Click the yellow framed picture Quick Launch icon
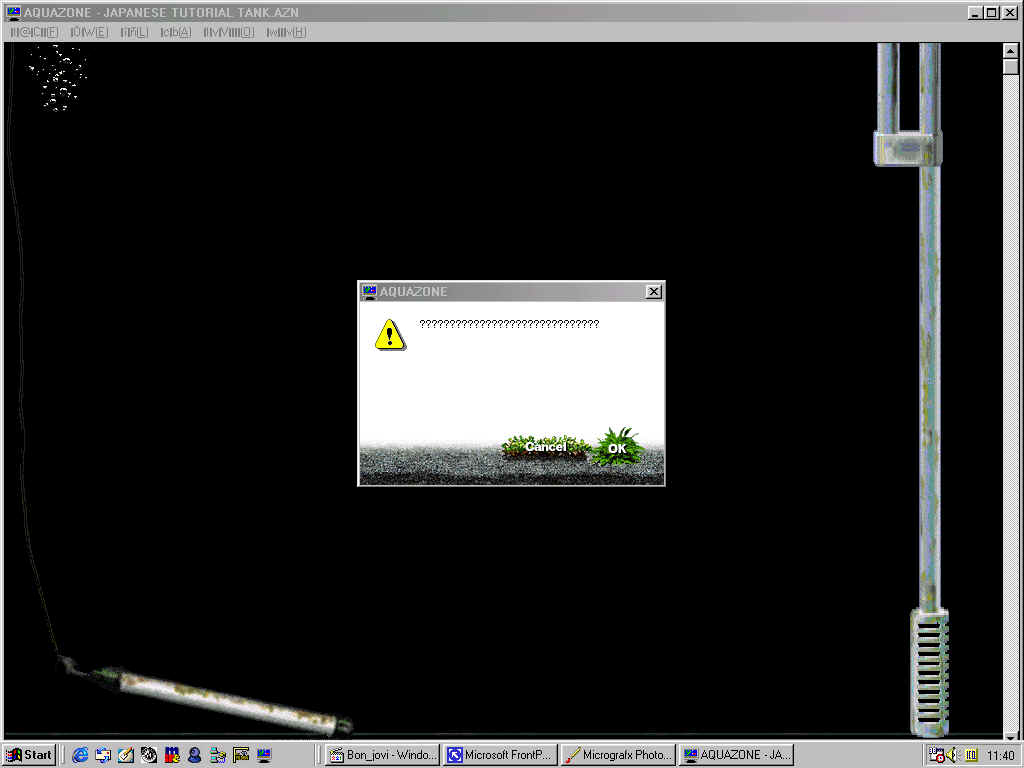The image size is (1024, 768). (x=241, y=755)
